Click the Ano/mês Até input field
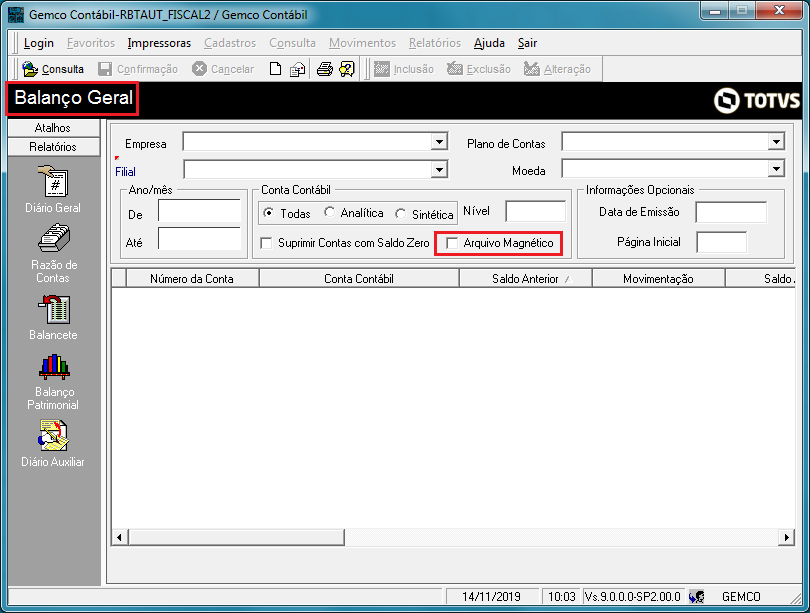This screenshot has height=613, width=810. (x=199, y=239)
